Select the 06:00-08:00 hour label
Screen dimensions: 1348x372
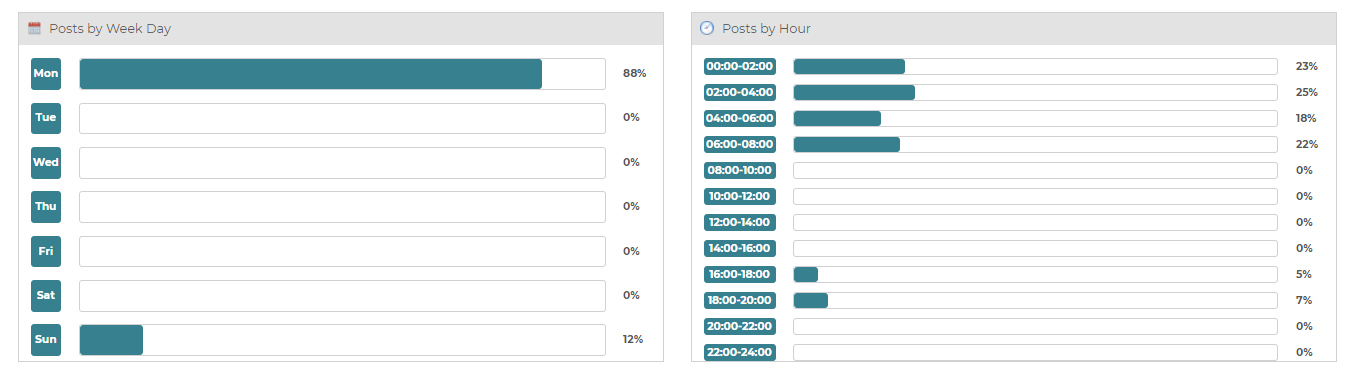click(x=740, y=144)
